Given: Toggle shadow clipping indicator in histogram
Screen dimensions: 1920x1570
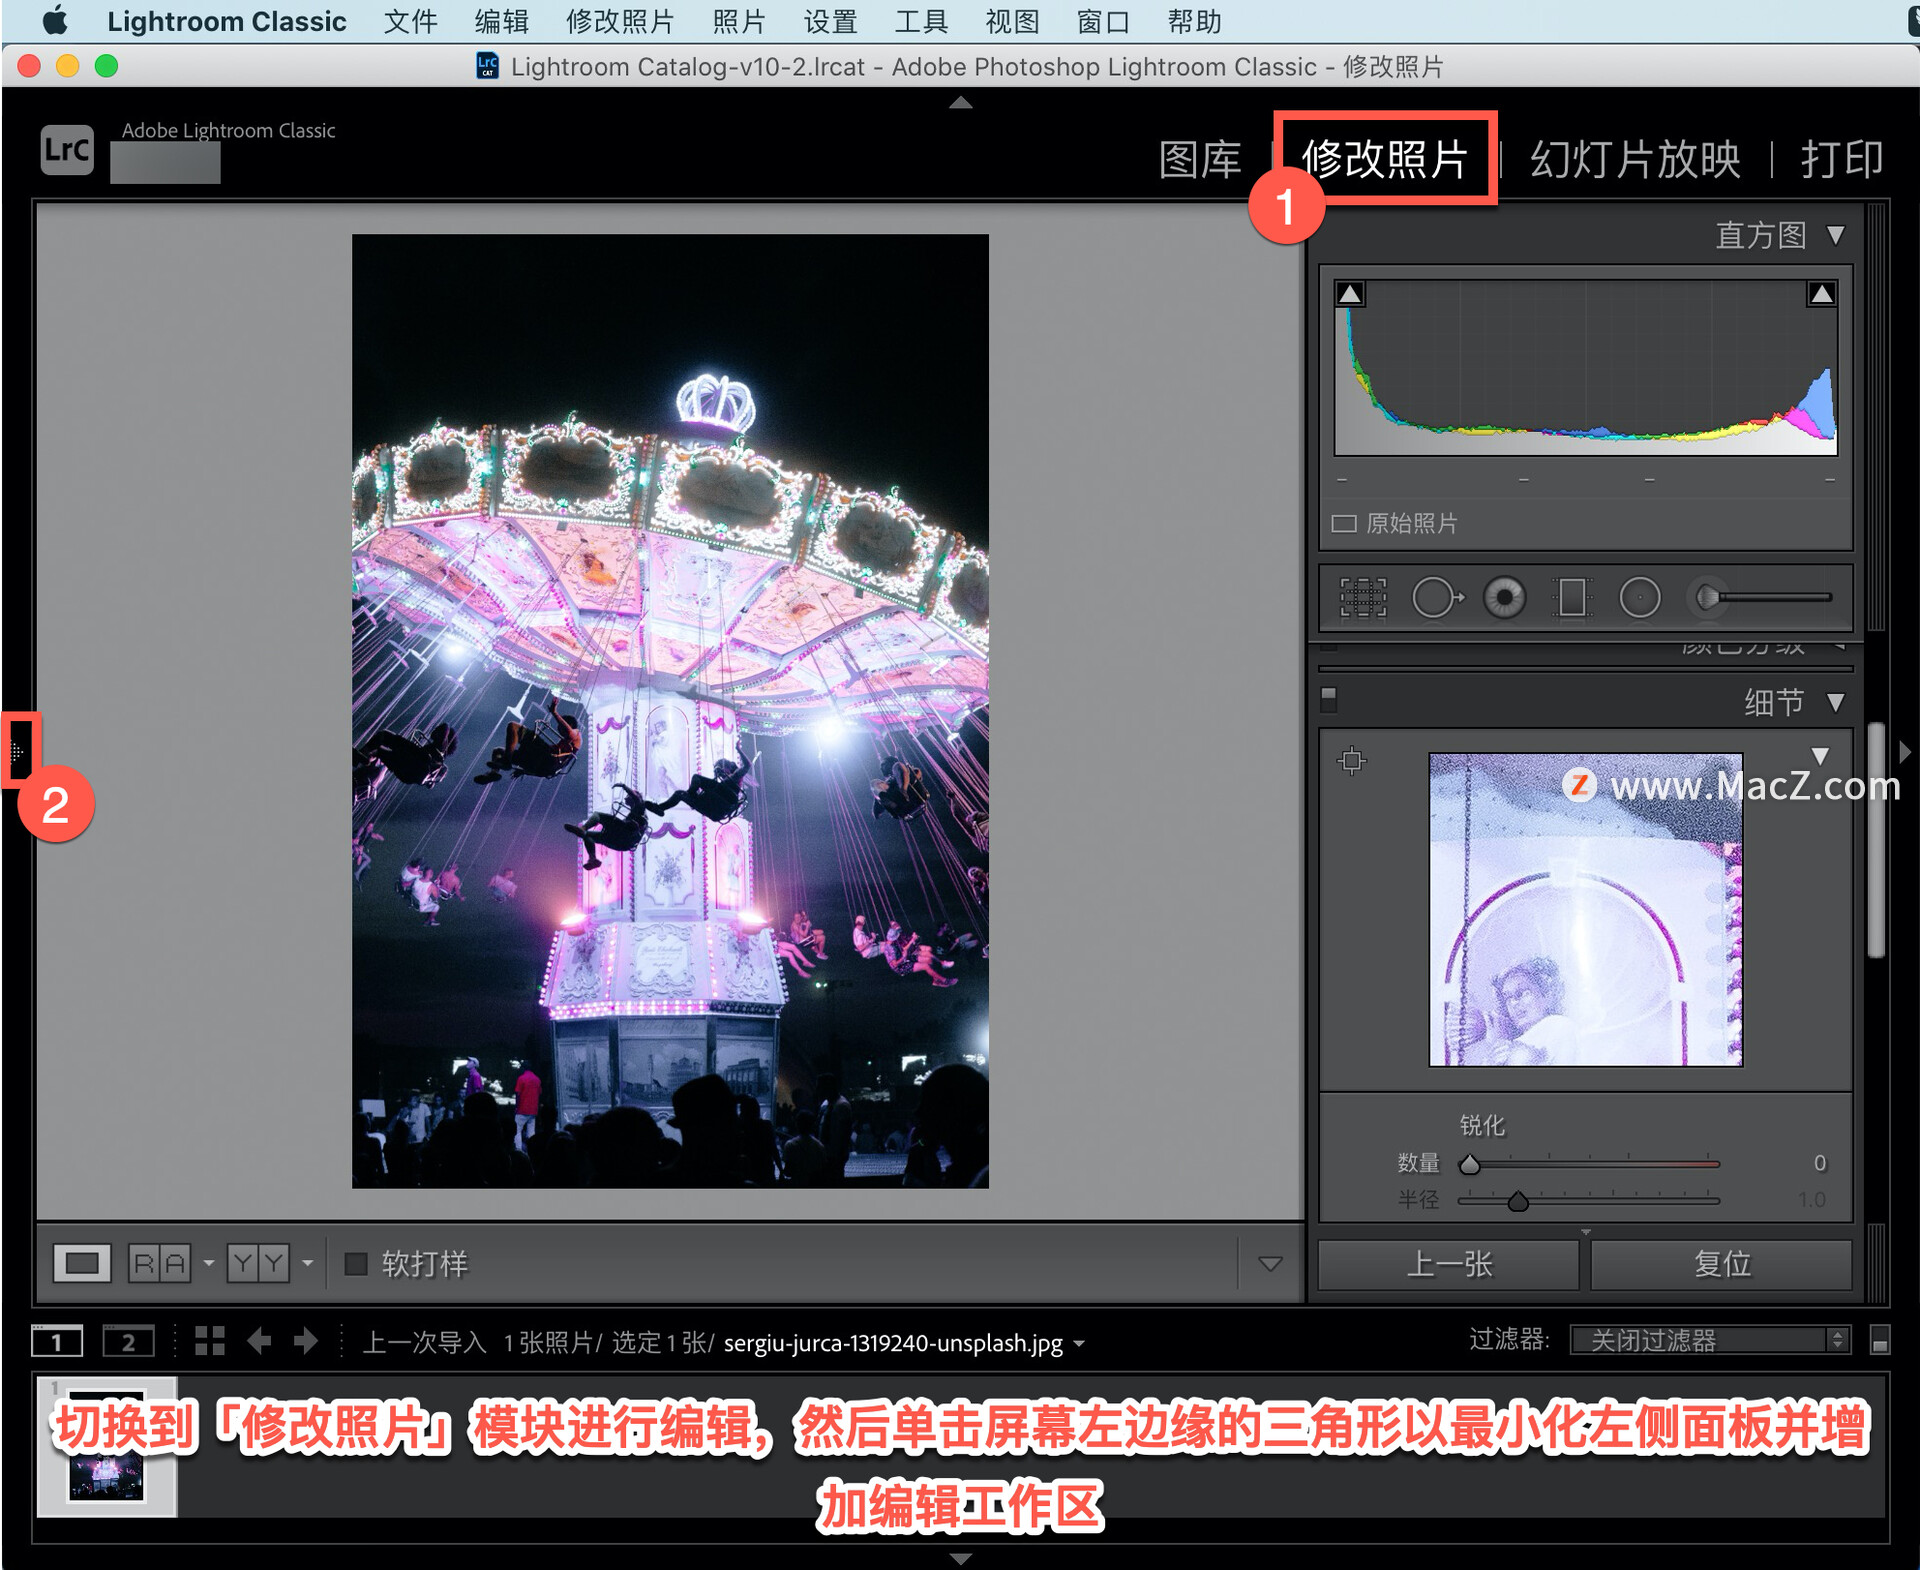Looking at the screenshot, I should coord(1350,294).
